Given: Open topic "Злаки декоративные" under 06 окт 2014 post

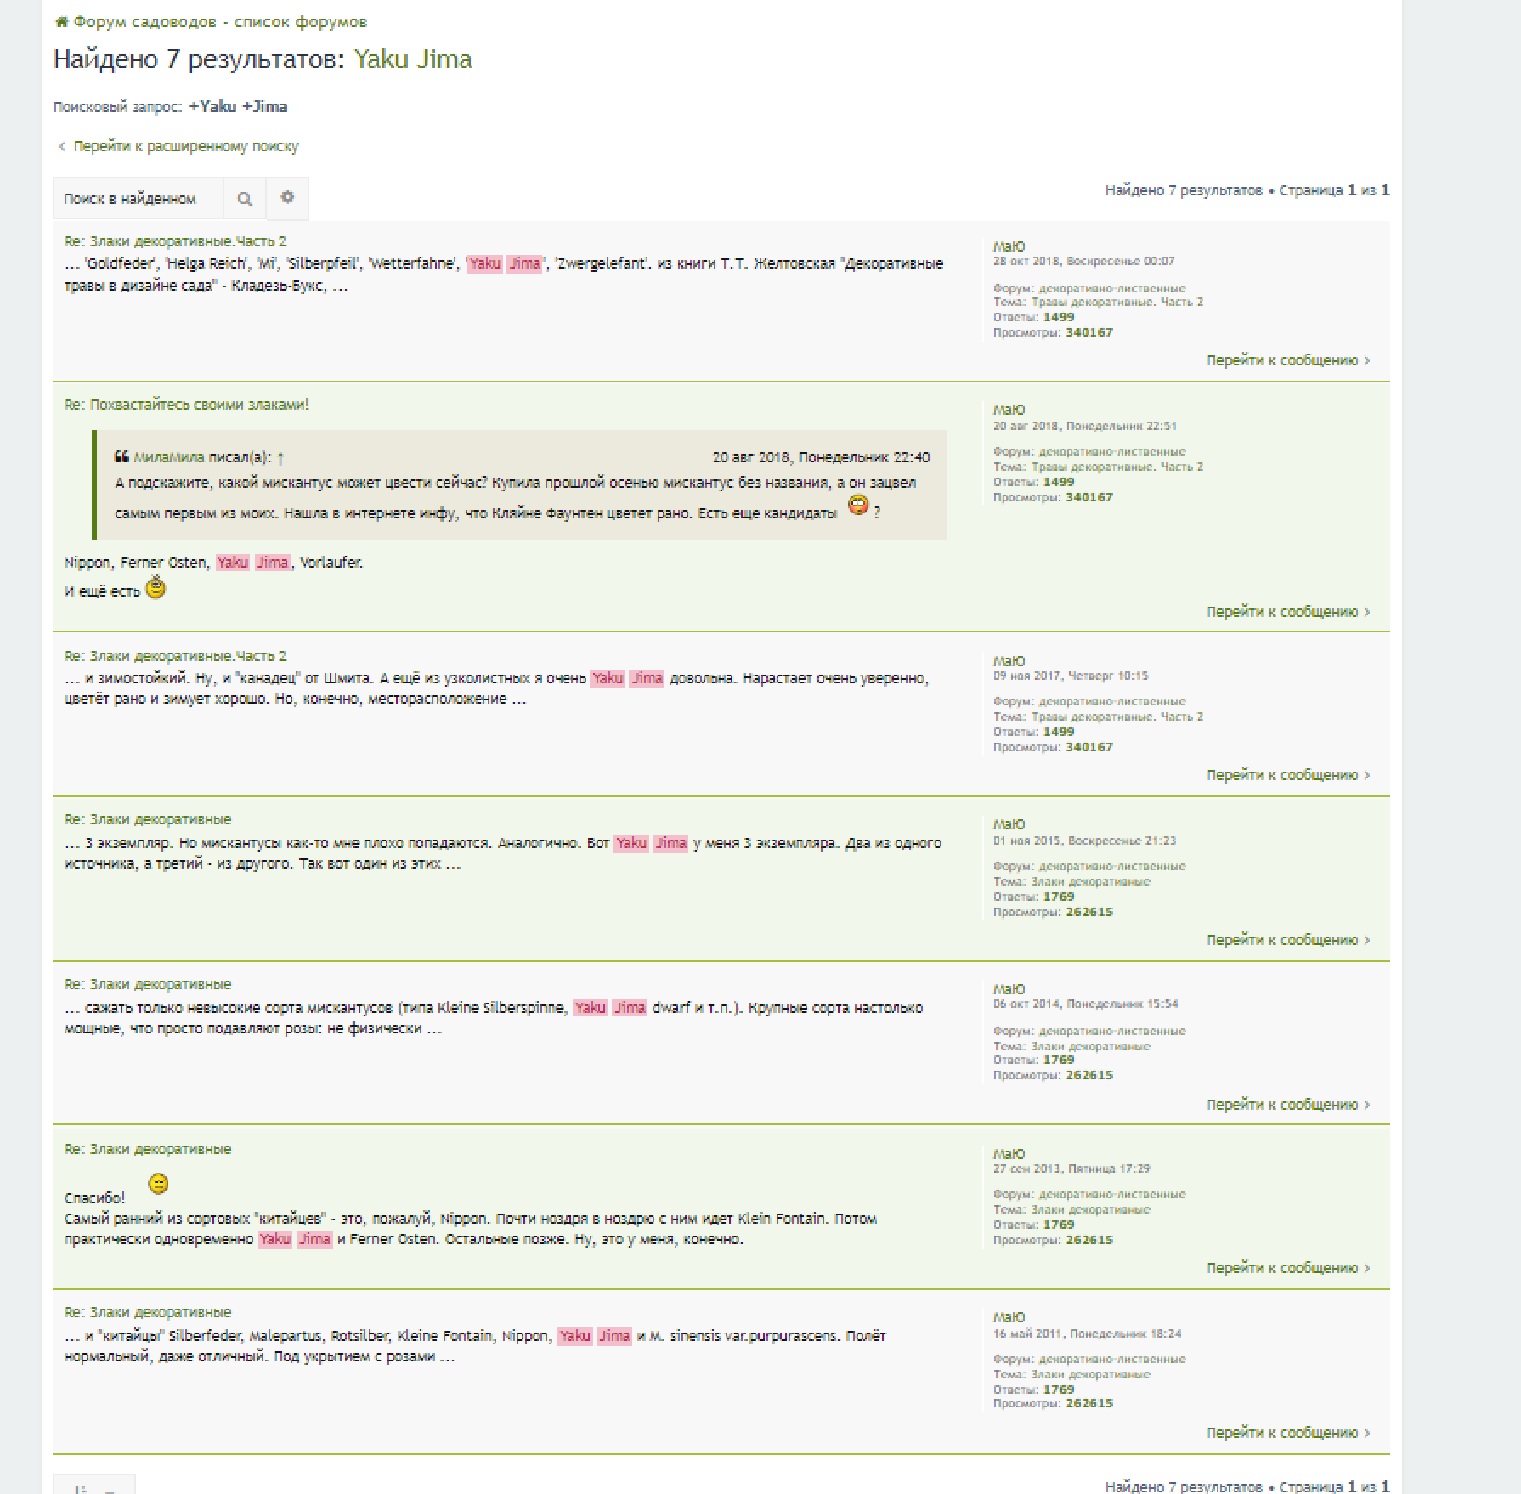Looking at the screenshot, I should (1090, 1046).
